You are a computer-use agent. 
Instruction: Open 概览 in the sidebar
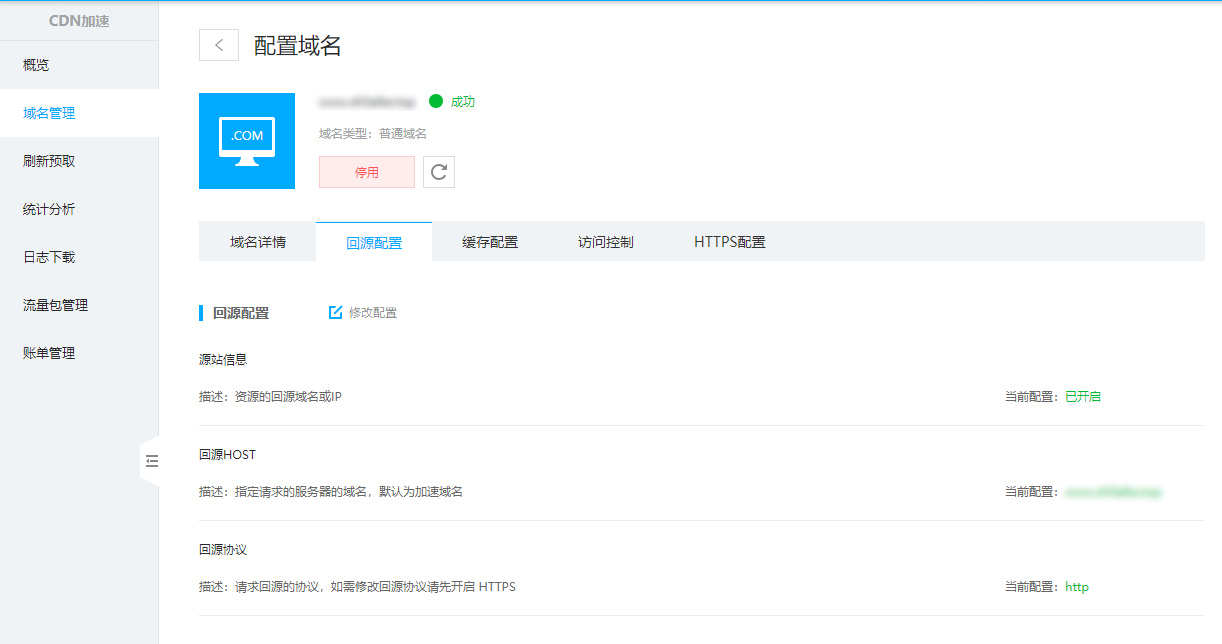point(36,65)
